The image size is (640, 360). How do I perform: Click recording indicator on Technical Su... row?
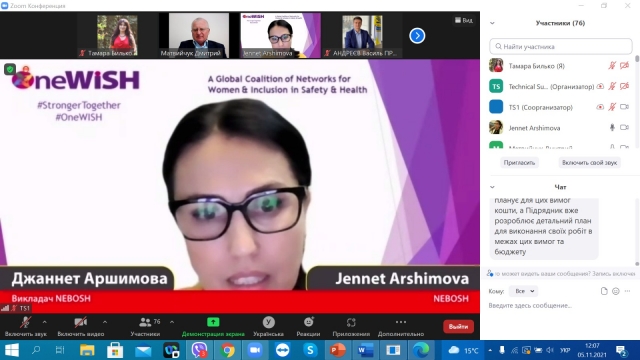[600, 87]
